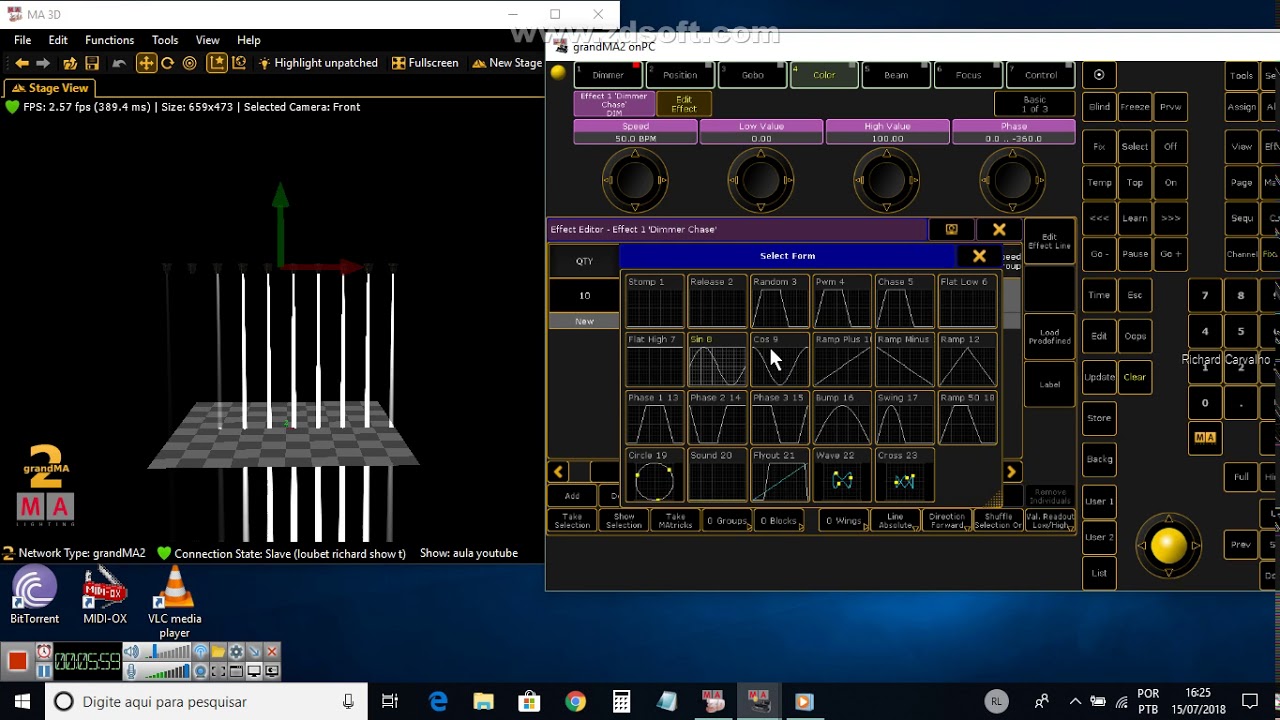
Task: Select the Color preset type tab
Action: click(x=824, y=75)
